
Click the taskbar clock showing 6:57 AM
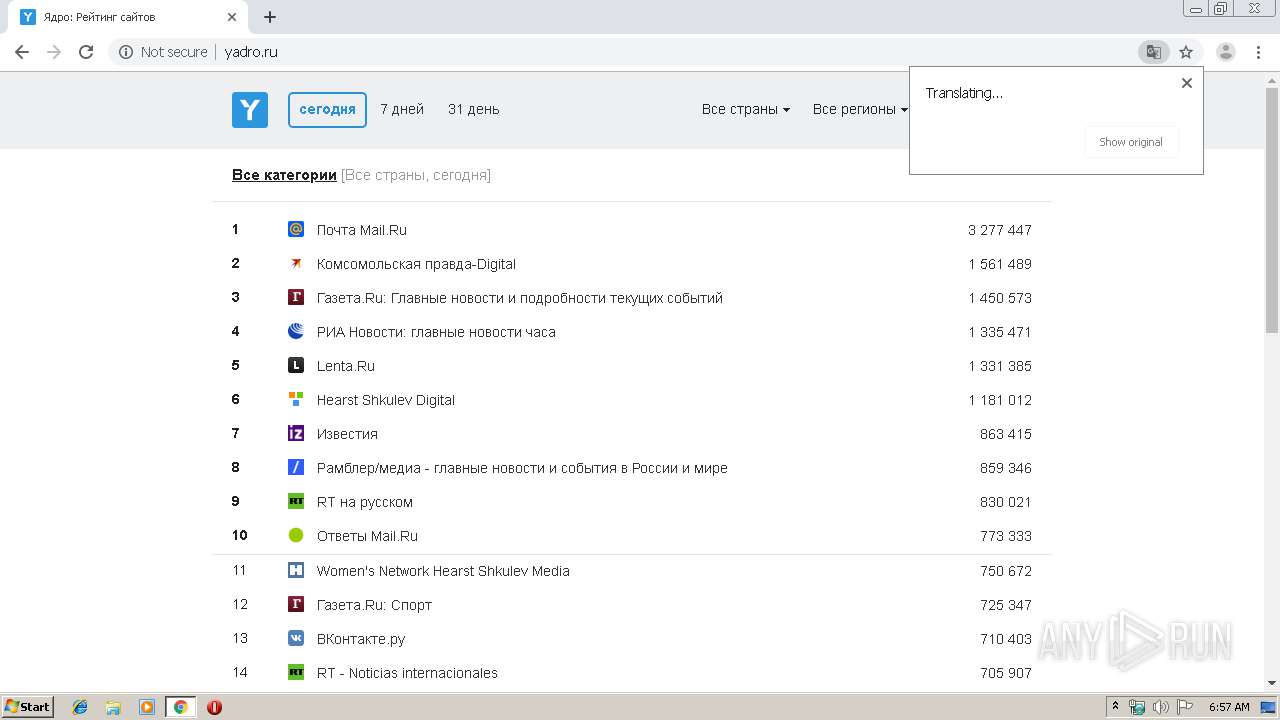[x=1229, y=707]
